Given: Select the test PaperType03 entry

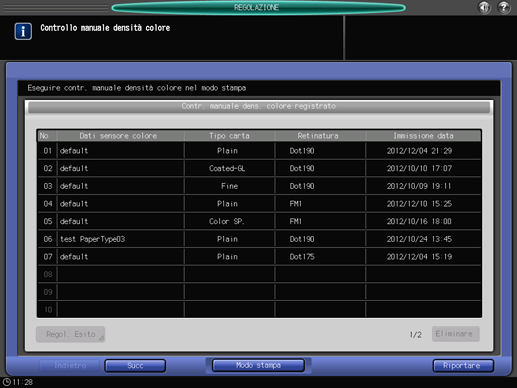Looking at the screenshot, I should point(259,239).
